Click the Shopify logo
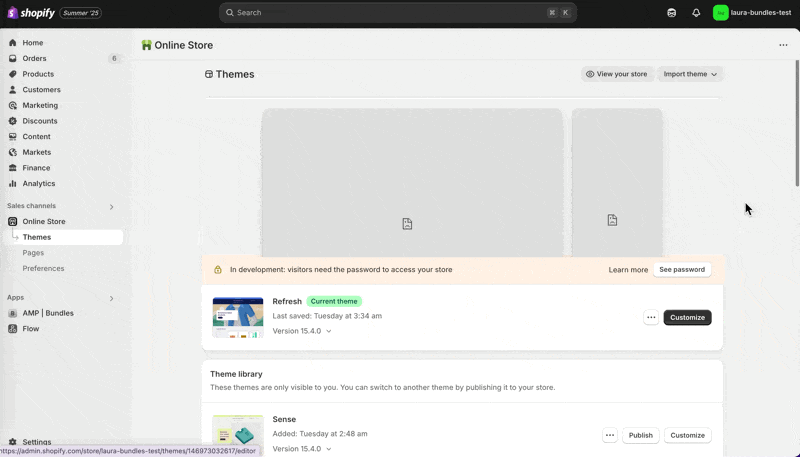 [31, 13]
